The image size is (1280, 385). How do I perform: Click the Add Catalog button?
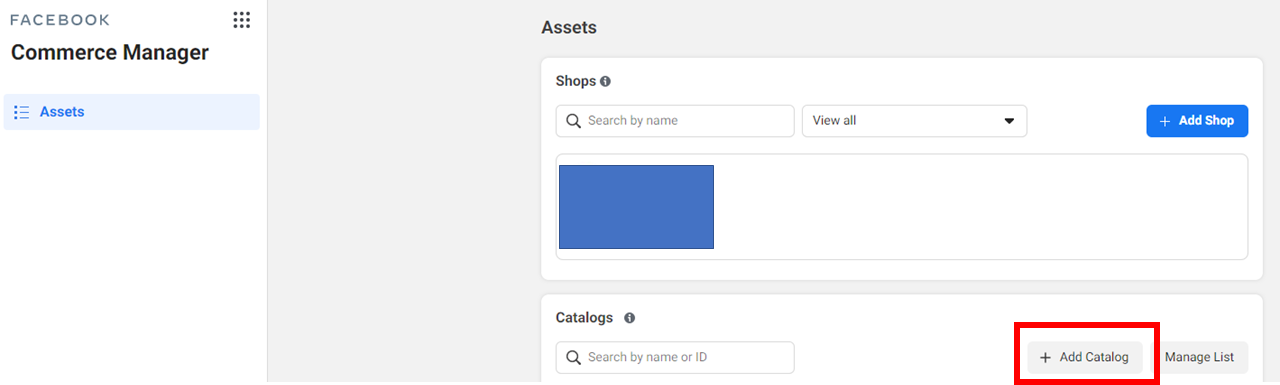pyautogui.click(x=1085, y=357)
